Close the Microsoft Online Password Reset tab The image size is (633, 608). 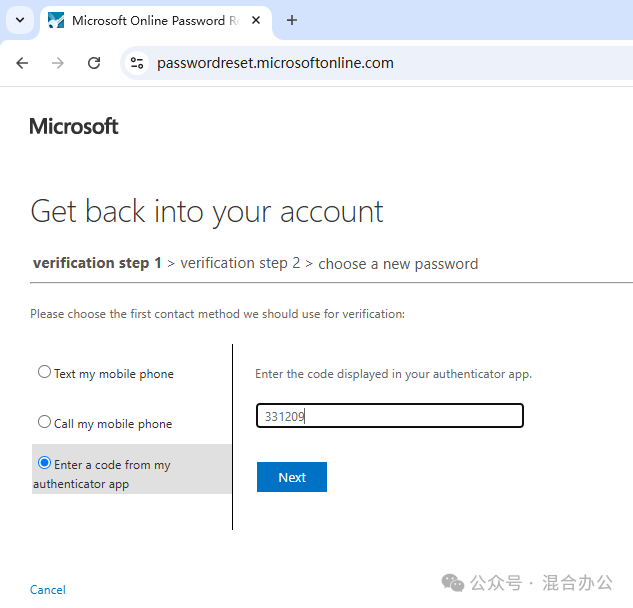(x=256, y=20)
